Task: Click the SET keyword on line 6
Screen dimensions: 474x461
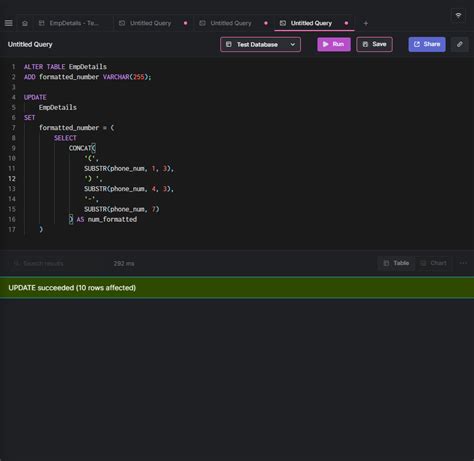Action: (x=29, y=118)
